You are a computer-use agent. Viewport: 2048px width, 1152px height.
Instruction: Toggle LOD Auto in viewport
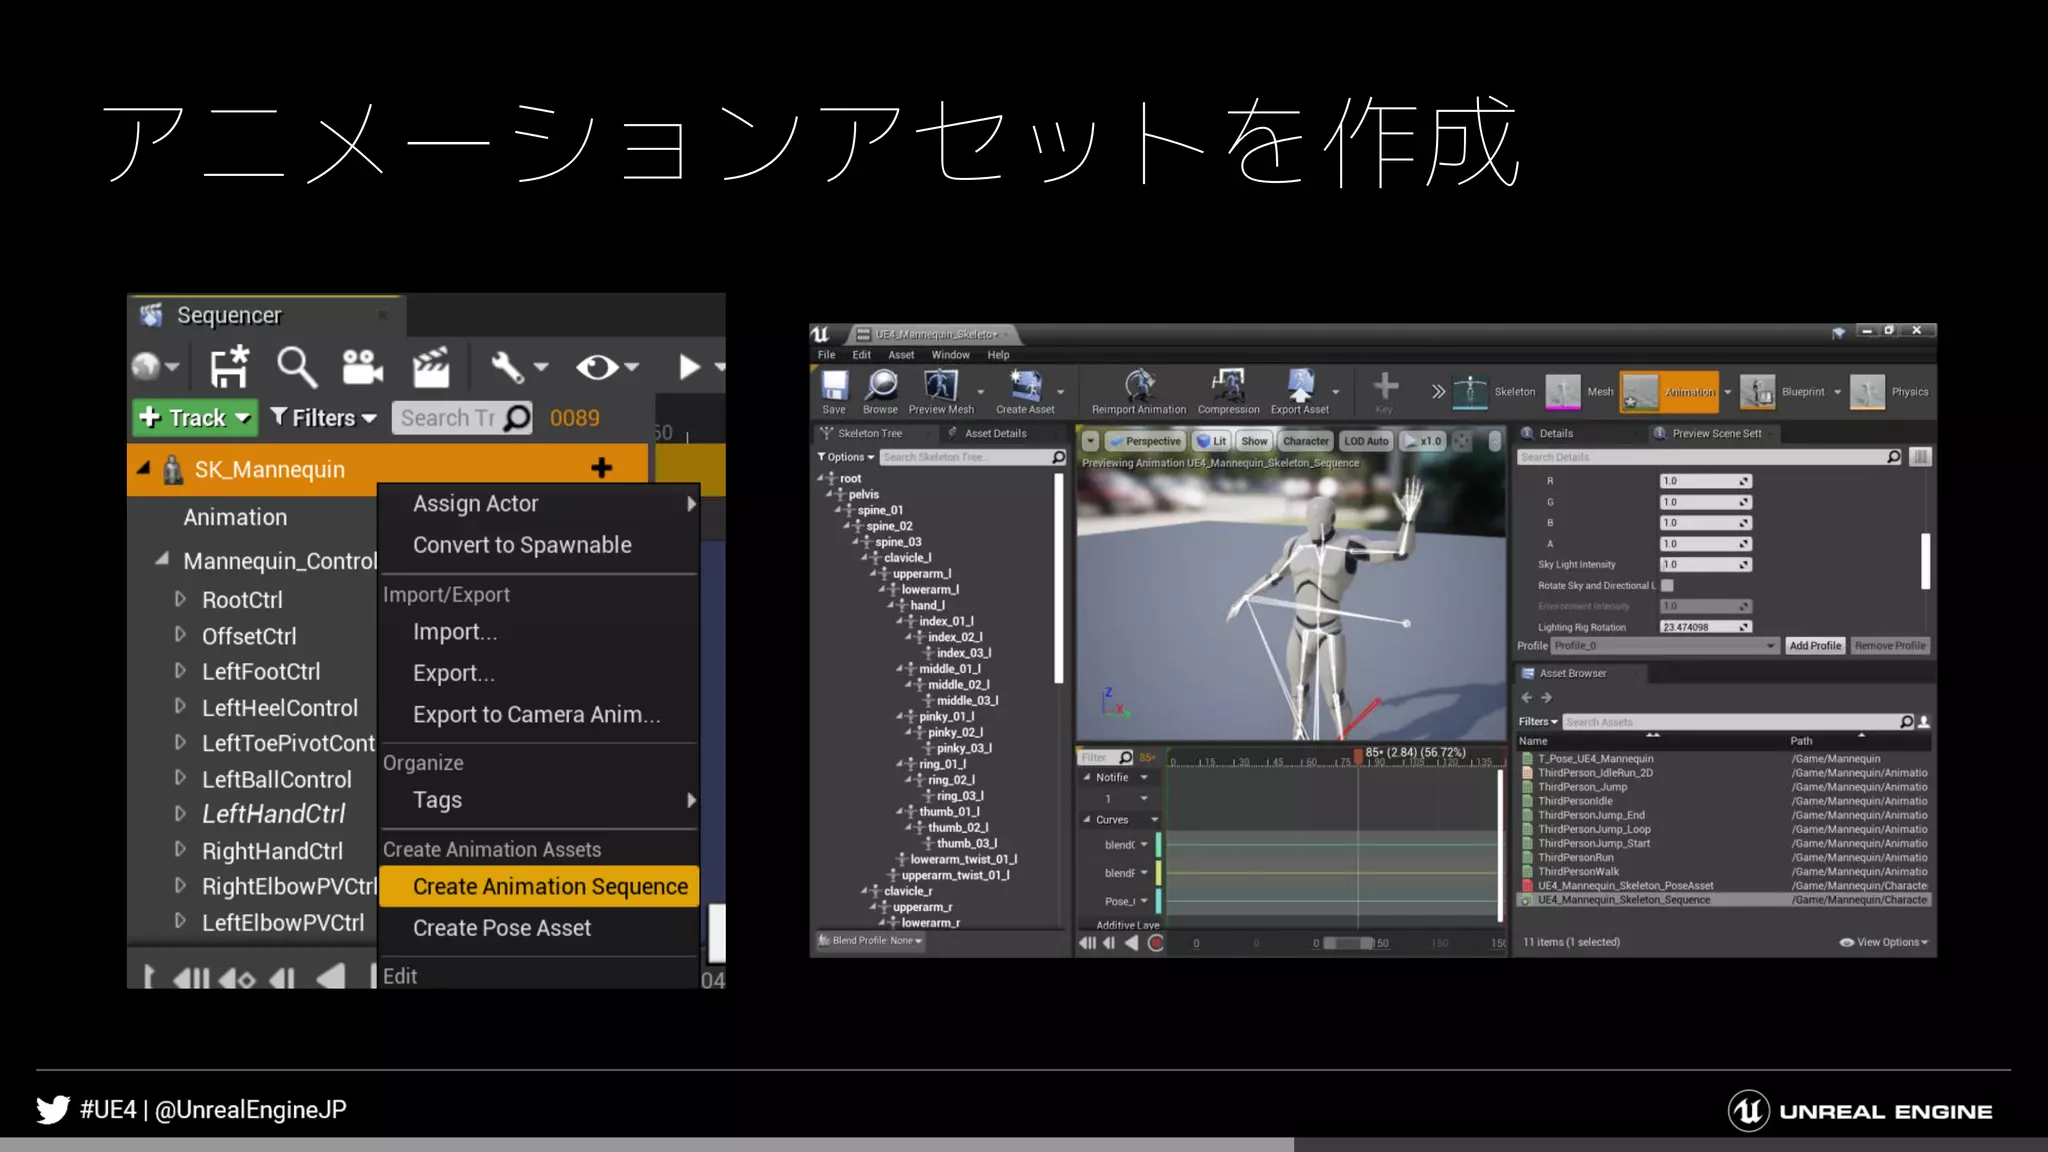pyautogui.click(x=1365, y=441)
